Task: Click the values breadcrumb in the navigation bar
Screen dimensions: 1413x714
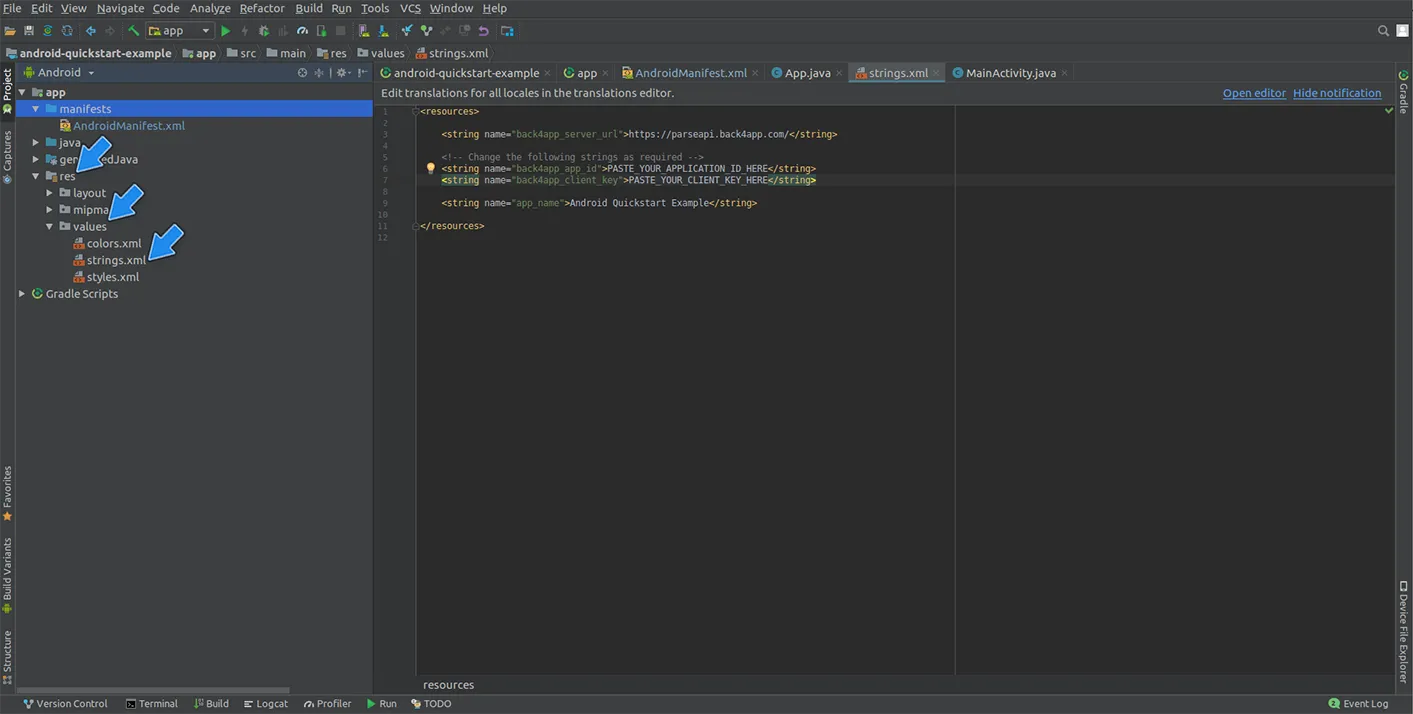Action: coord(381,53)
